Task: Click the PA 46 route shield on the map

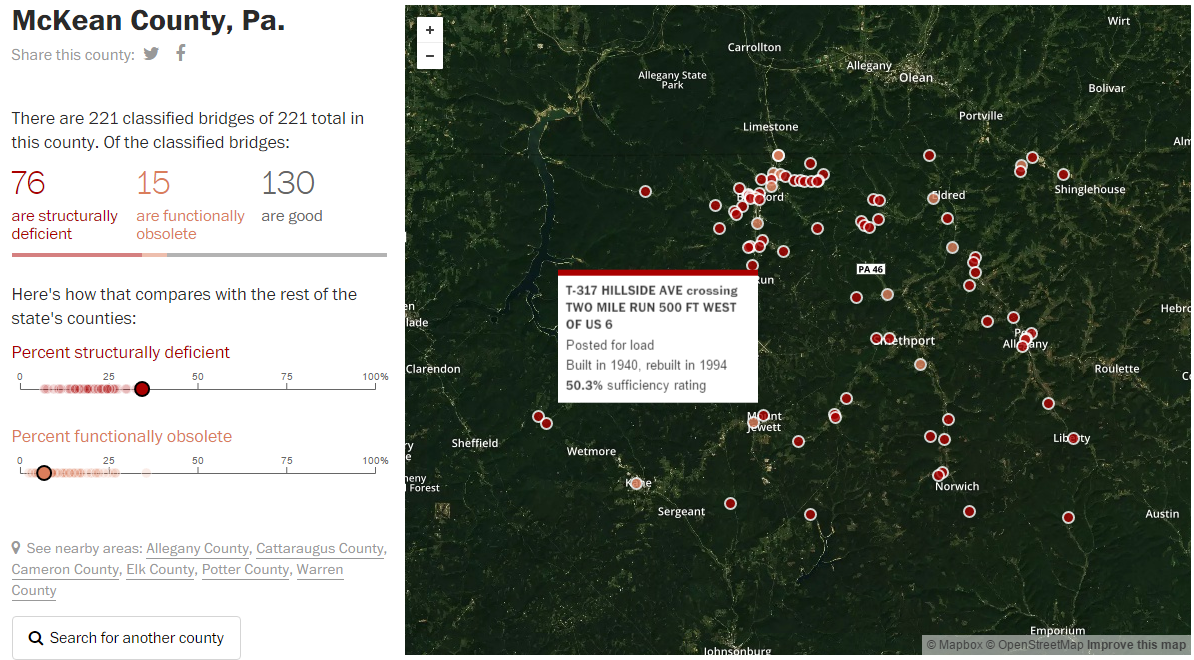Action: [x=870, y=268]
